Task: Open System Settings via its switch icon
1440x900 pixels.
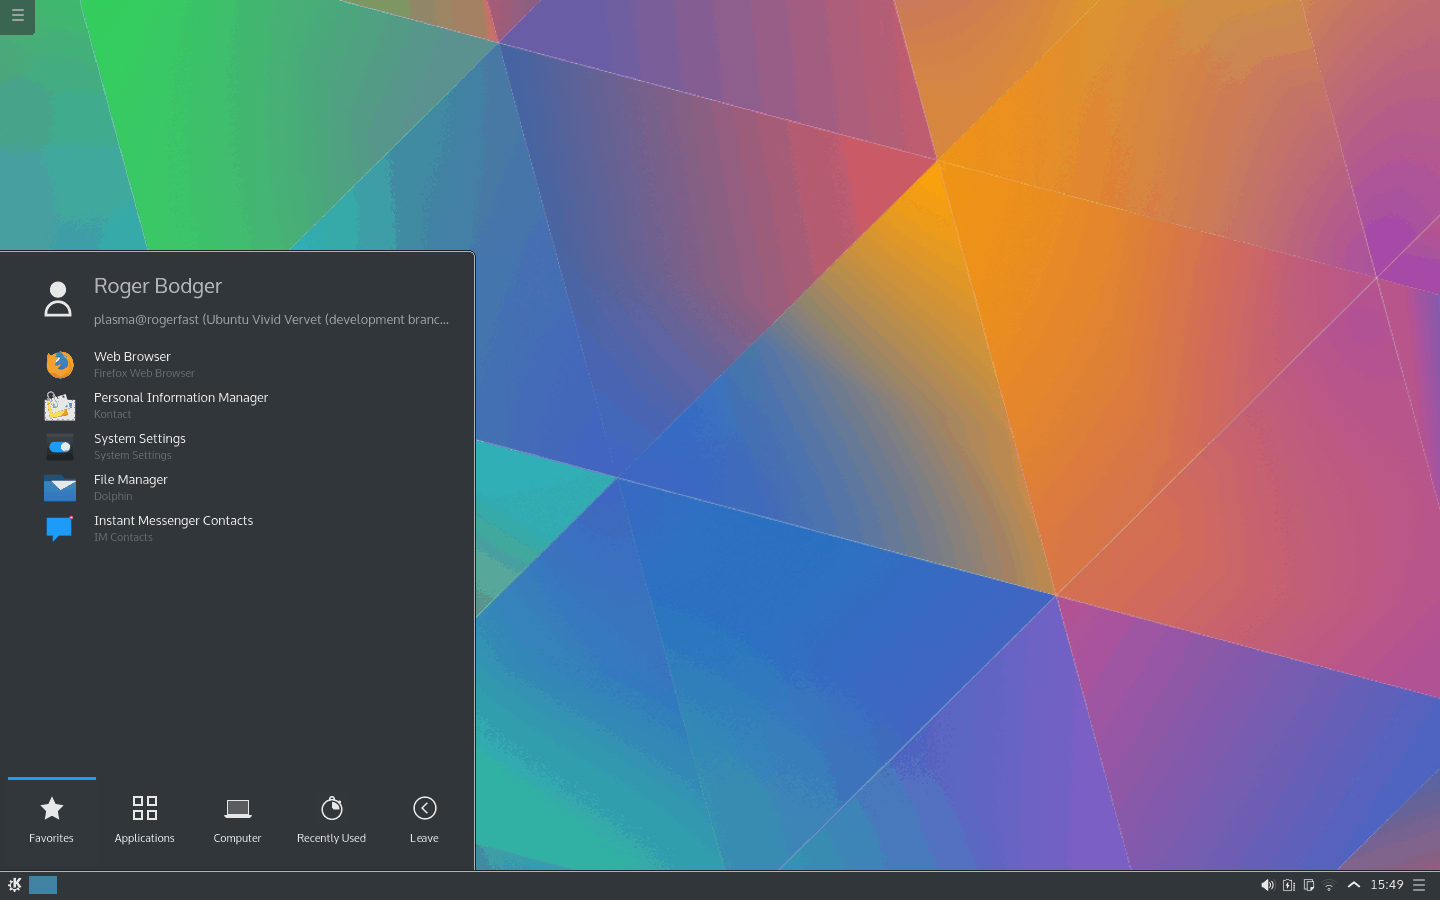Action: click(x=60, y=446)
